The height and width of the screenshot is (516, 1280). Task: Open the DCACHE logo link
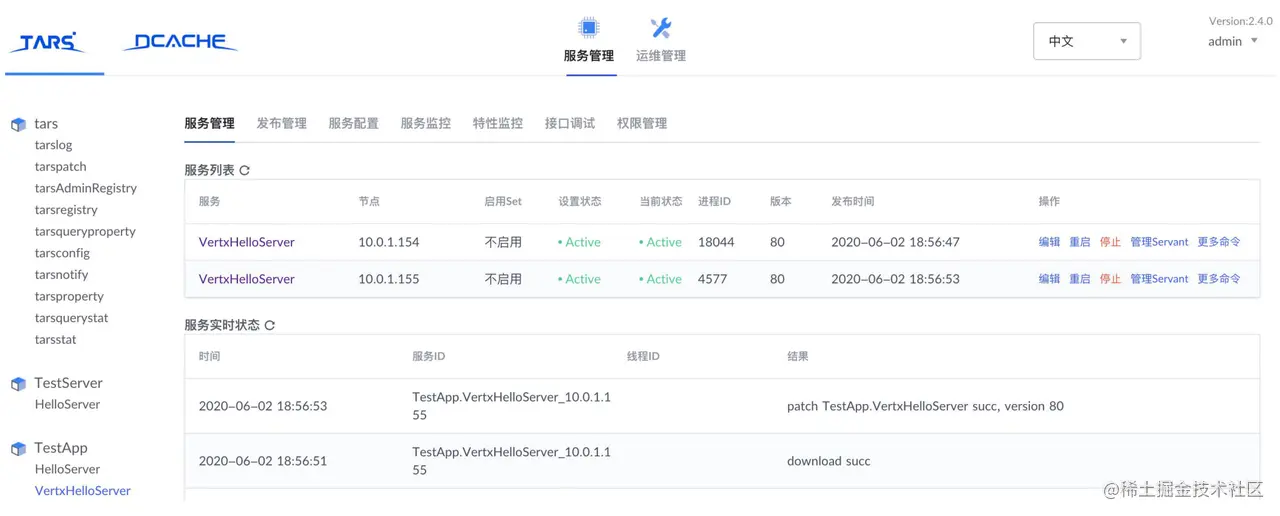[180, 42]
